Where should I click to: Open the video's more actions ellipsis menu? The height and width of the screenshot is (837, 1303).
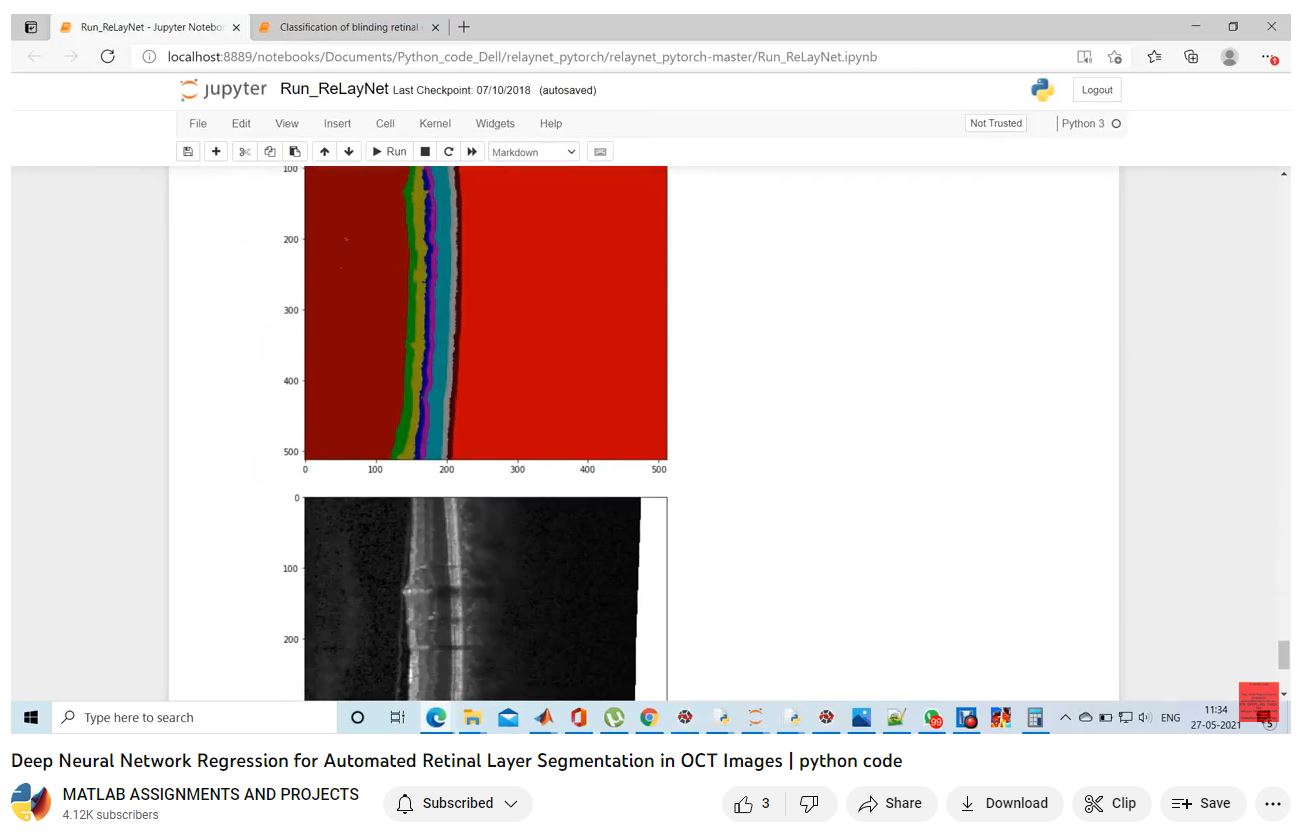(x=1272, y=803)
